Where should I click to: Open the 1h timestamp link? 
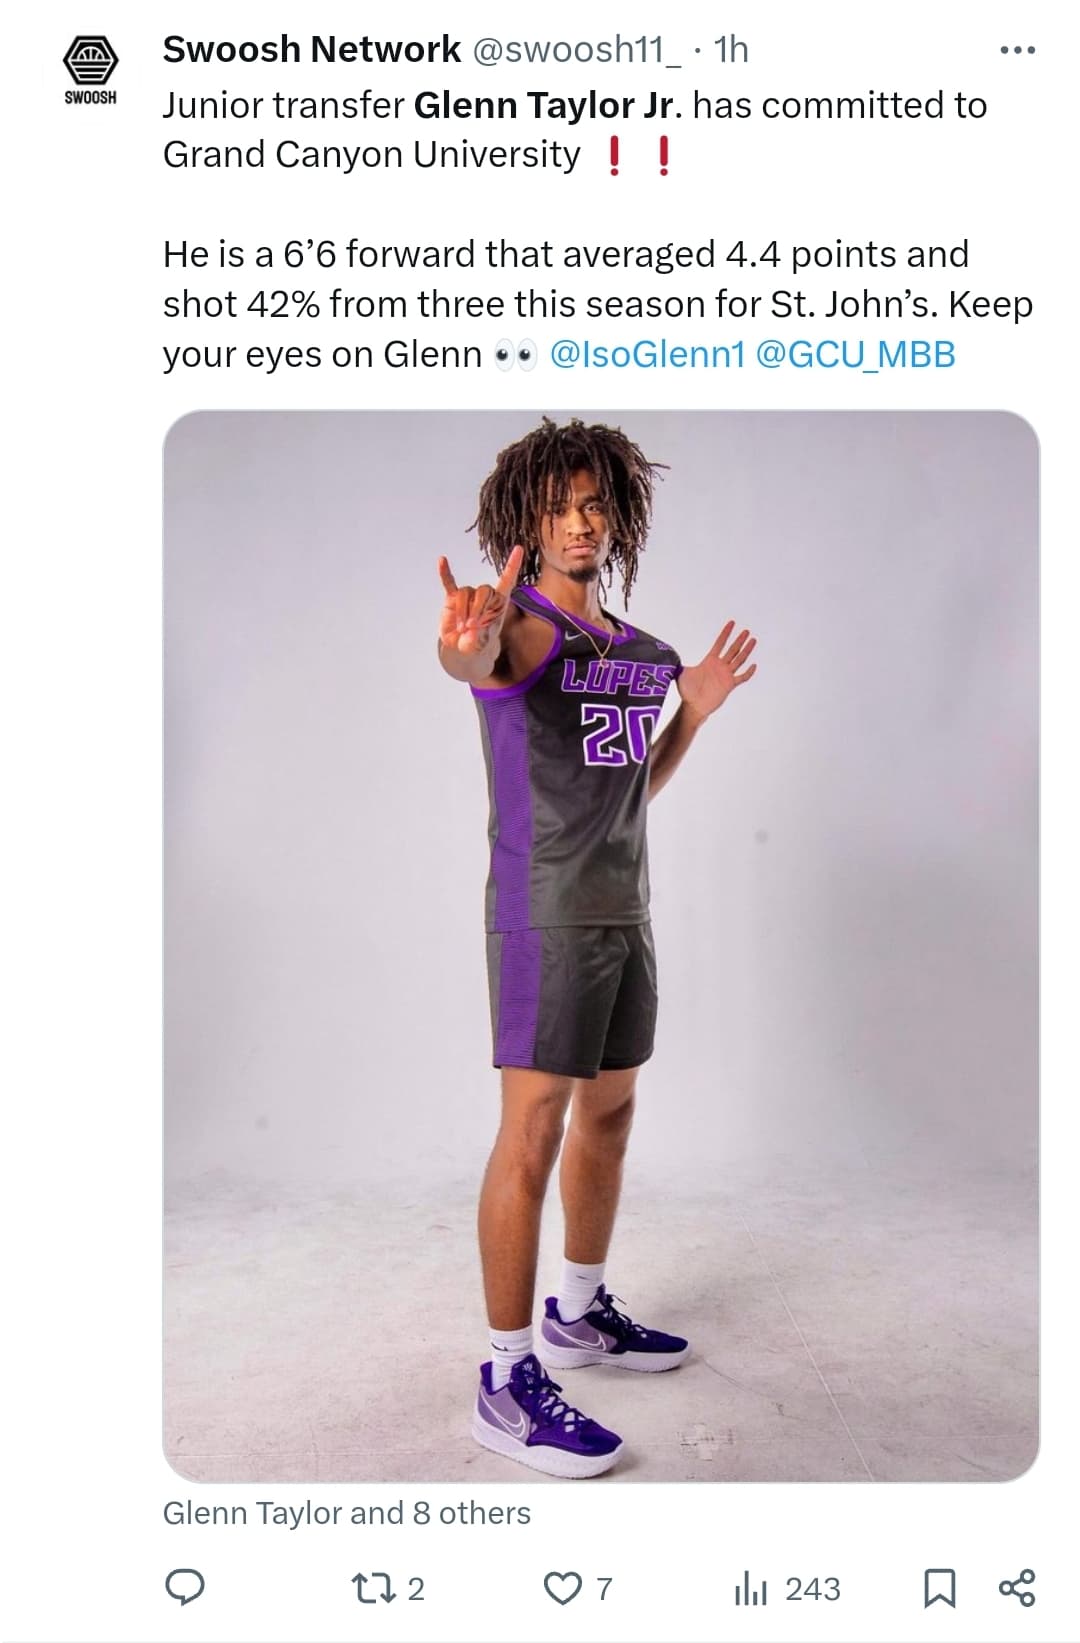(x=731, y=49)
